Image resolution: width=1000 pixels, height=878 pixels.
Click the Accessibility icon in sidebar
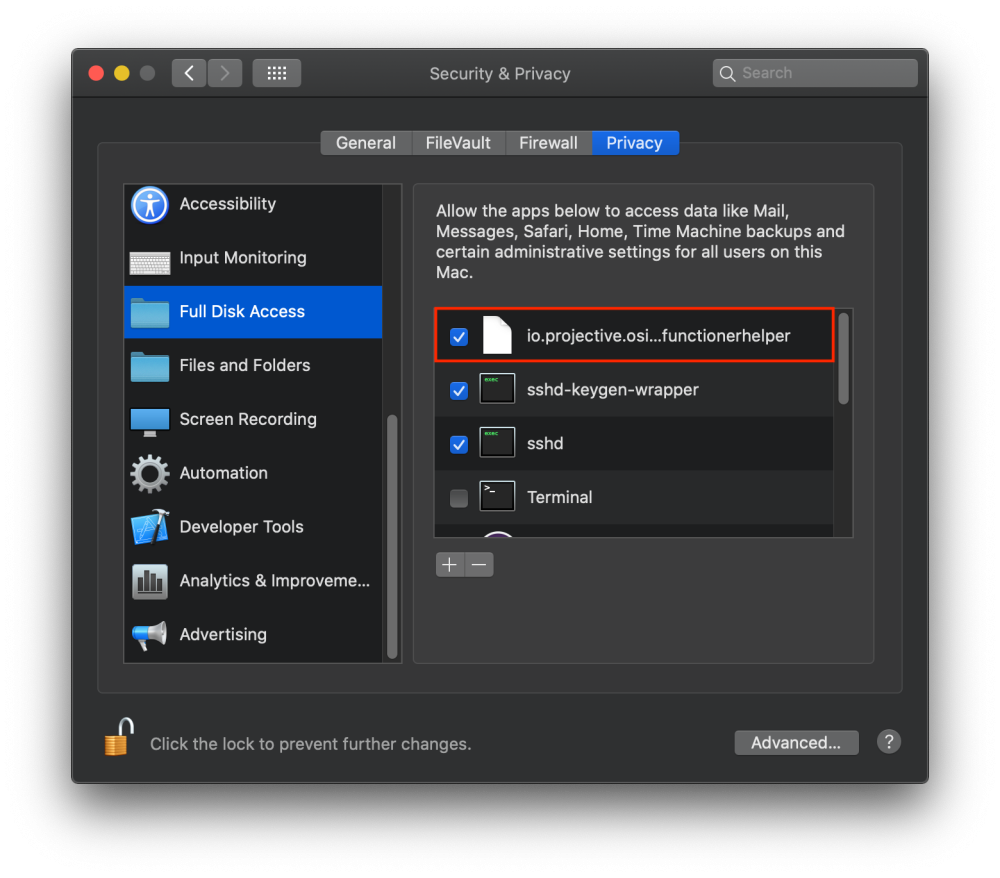[150, 204]
